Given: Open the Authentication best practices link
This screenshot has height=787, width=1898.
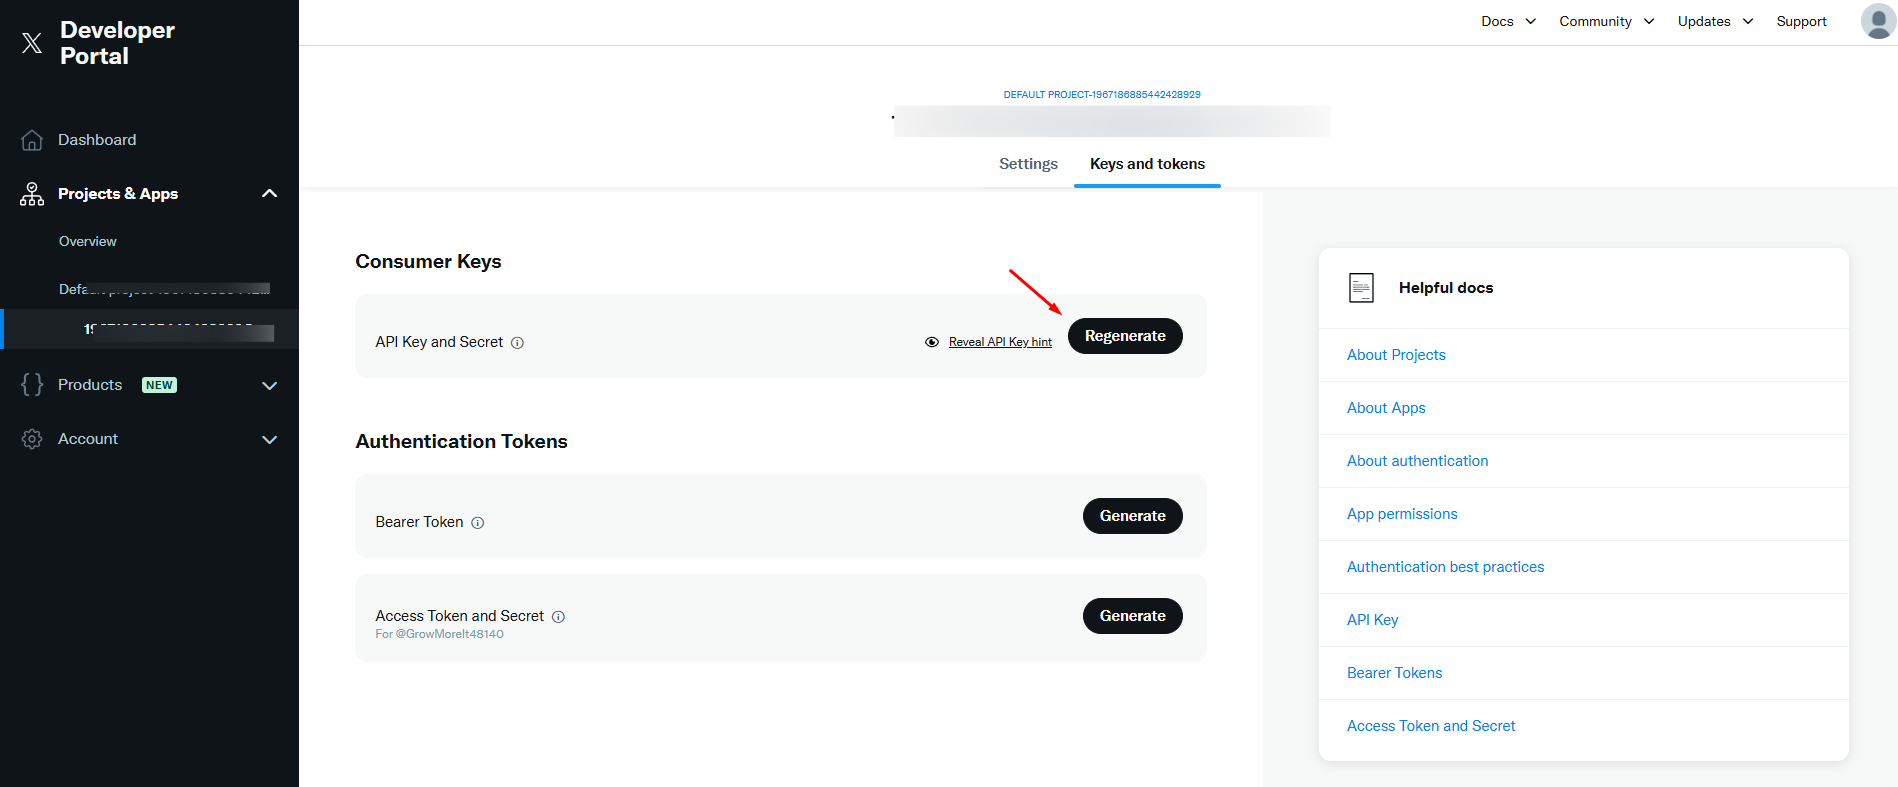Looking at the screenshot, I should (x=1445, y=567).
